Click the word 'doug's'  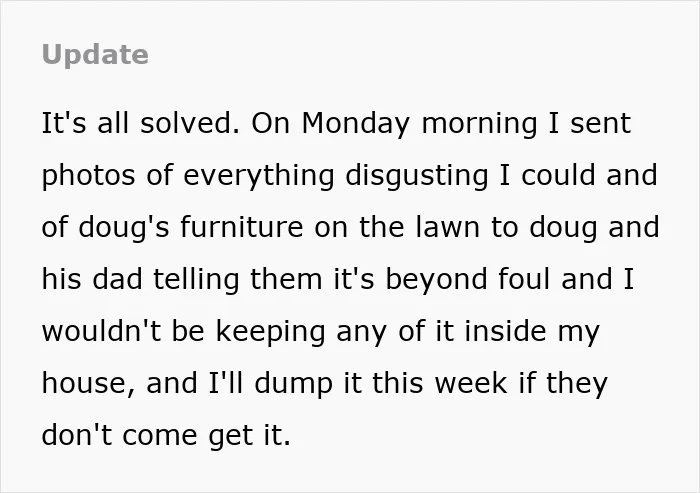pyautogui.click(x=124, y=228)
